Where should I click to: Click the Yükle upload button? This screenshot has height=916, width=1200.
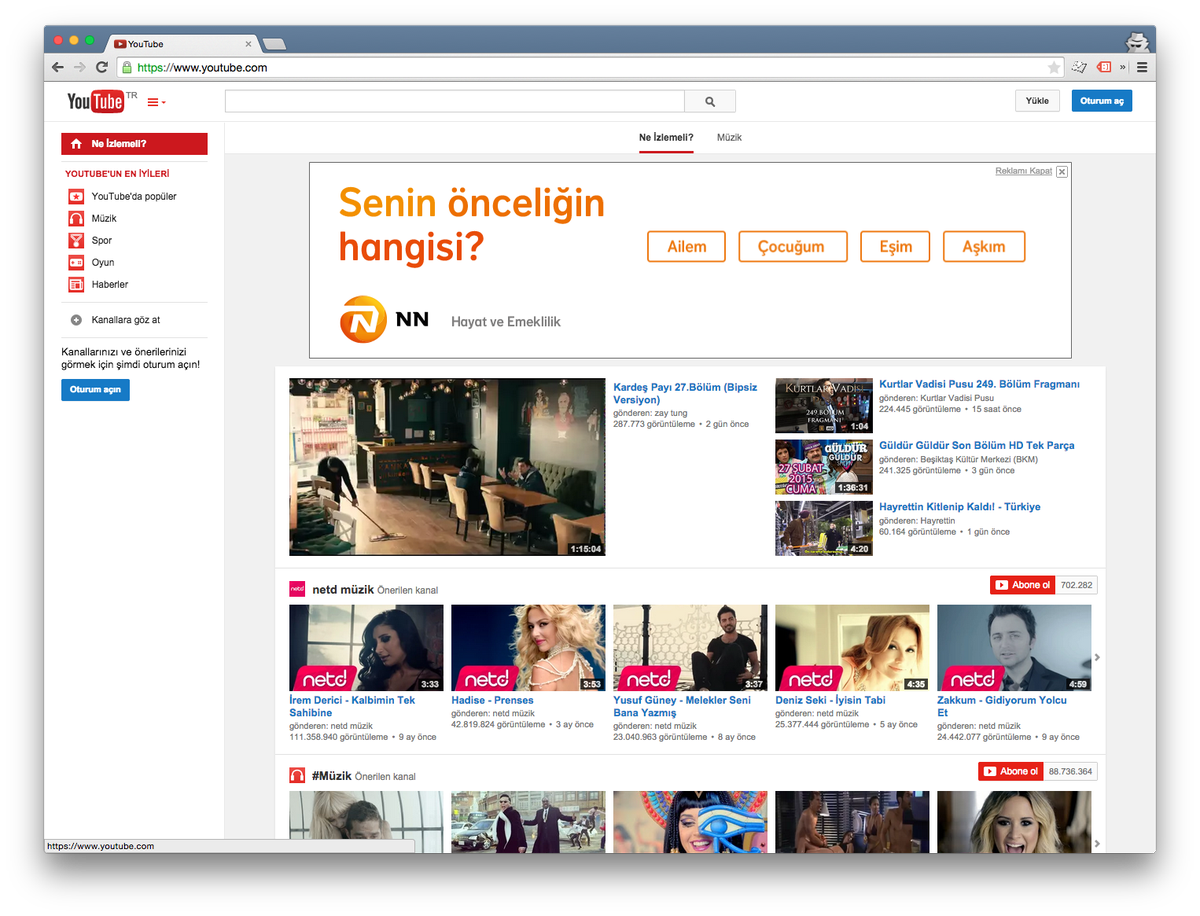click(x=1037, y=101)
